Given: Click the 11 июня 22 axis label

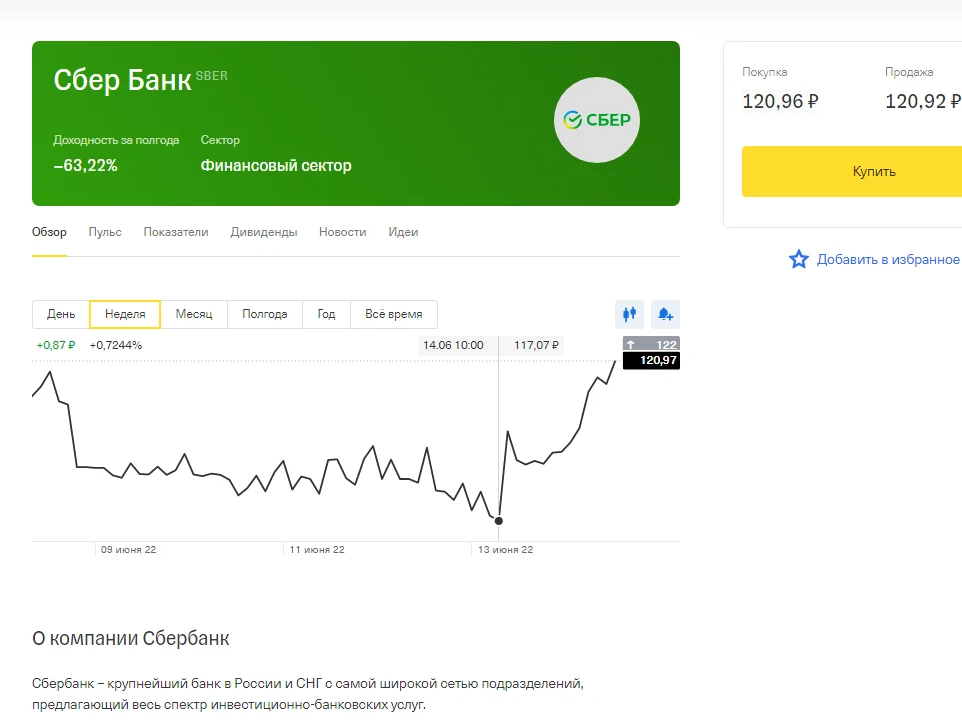Looking at the screenshot, I should point(317,550).
